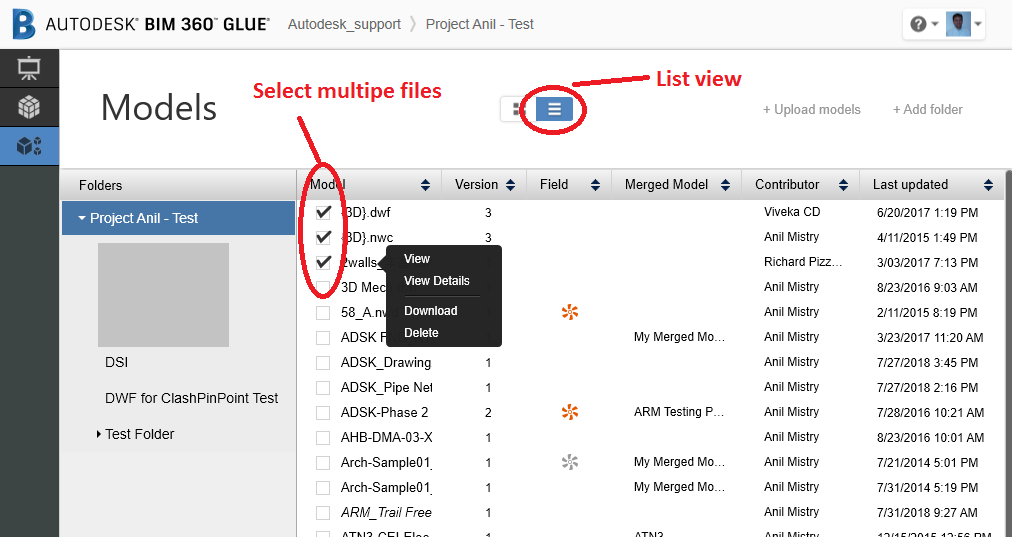The width and height of the screenshot is (1012, 537).
Task: Uncheck the 2walls model checkbox
Action: (323, 263)
